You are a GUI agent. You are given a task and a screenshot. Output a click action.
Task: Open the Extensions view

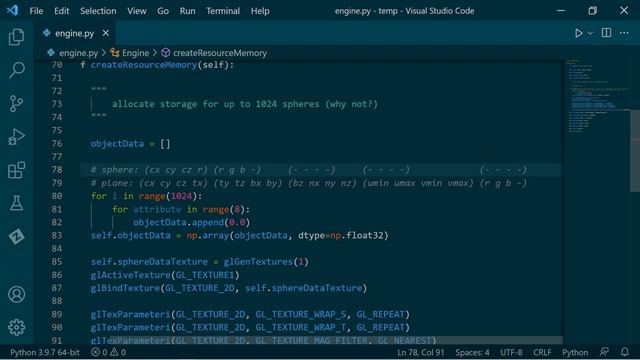16,170
